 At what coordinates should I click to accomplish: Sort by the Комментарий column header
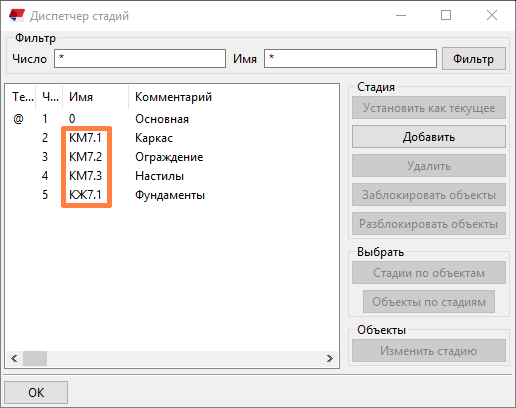(173, 97)
